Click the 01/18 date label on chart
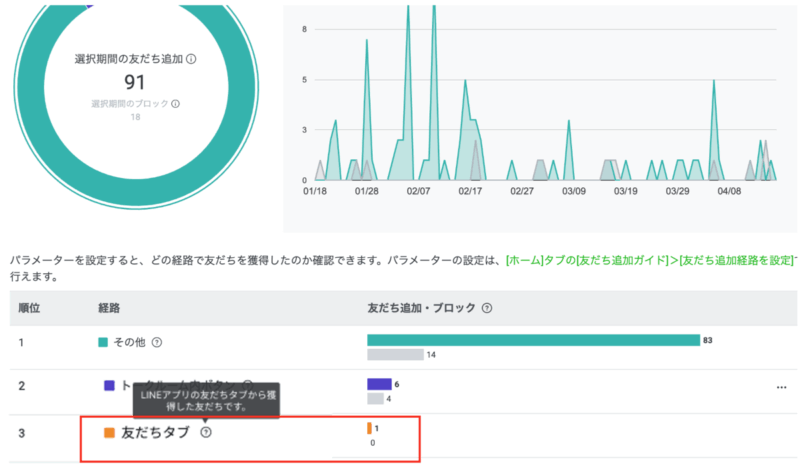Image resolution: width=800 pixels, height=471 pixels. [x=315, y=191]
